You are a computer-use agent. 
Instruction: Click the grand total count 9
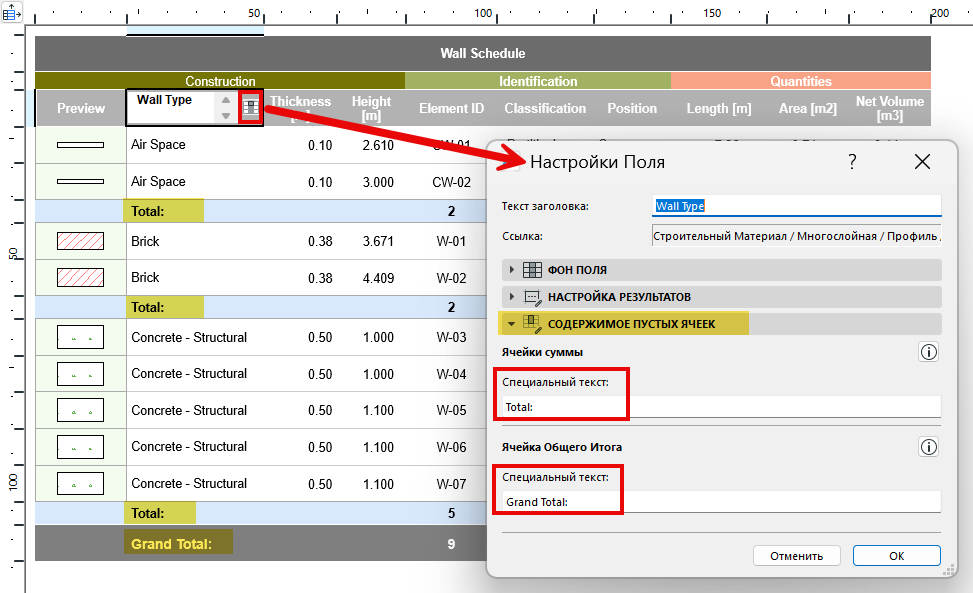pos(451,544)
